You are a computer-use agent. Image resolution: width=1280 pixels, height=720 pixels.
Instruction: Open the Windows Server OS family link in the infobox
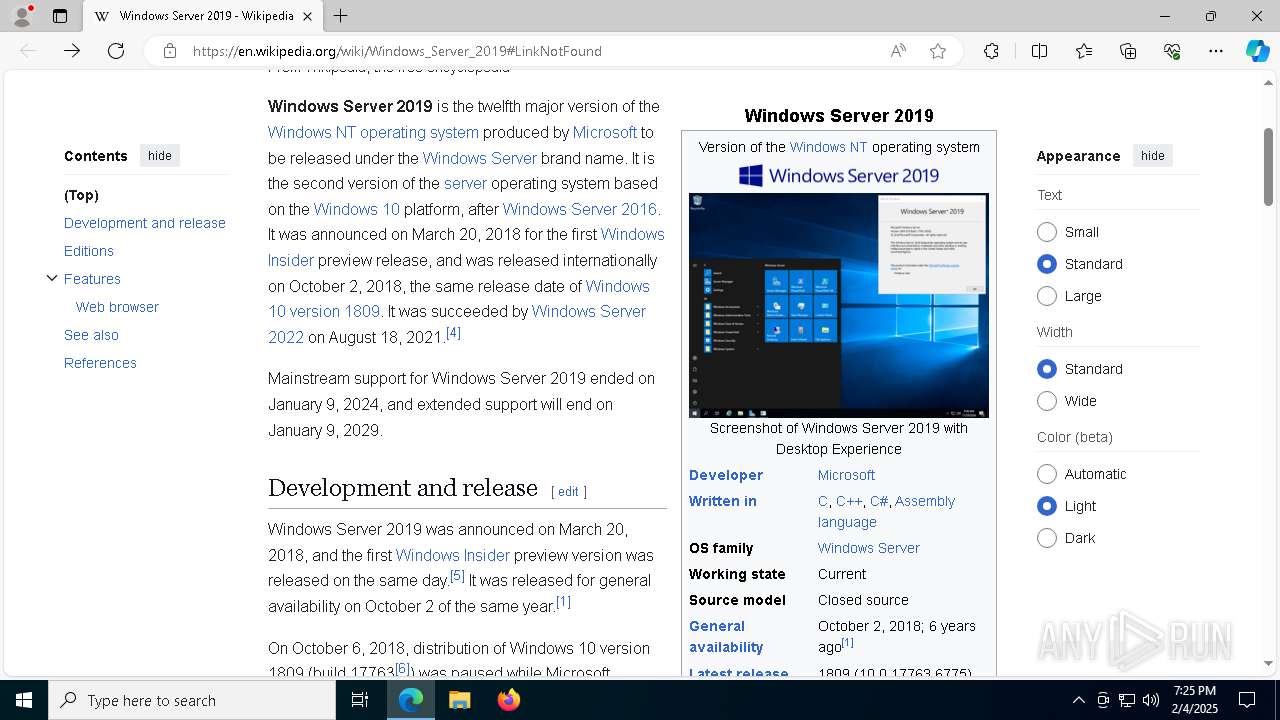[868, 548]
